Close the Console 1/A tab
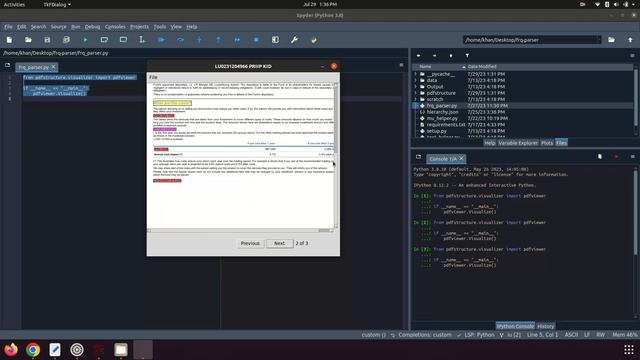Viewport: 640px width, 360px height. [461, 158]
